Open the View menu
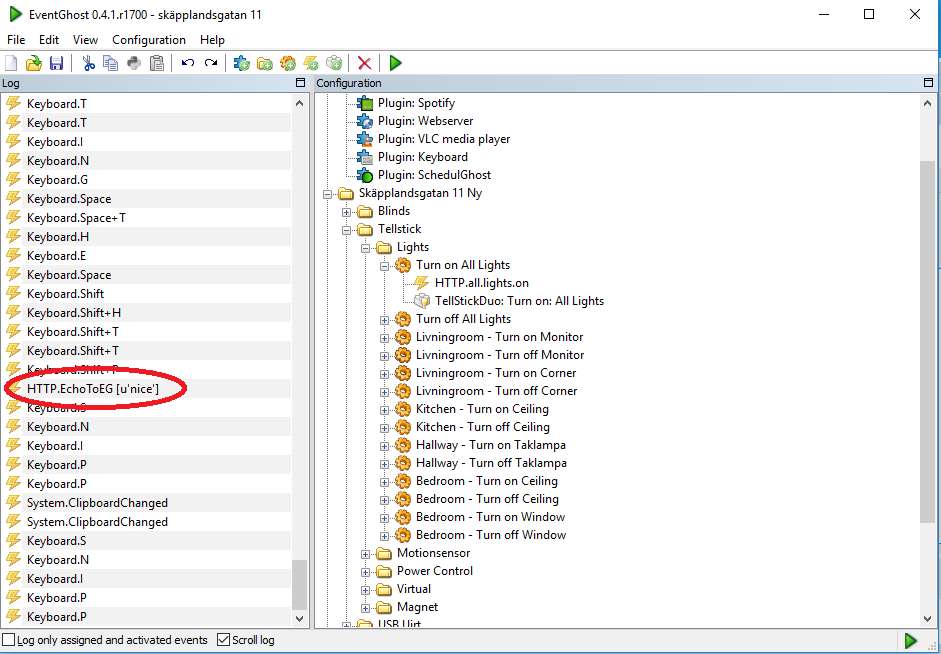This screenshot has width=941, height=654. pos(85,40)
